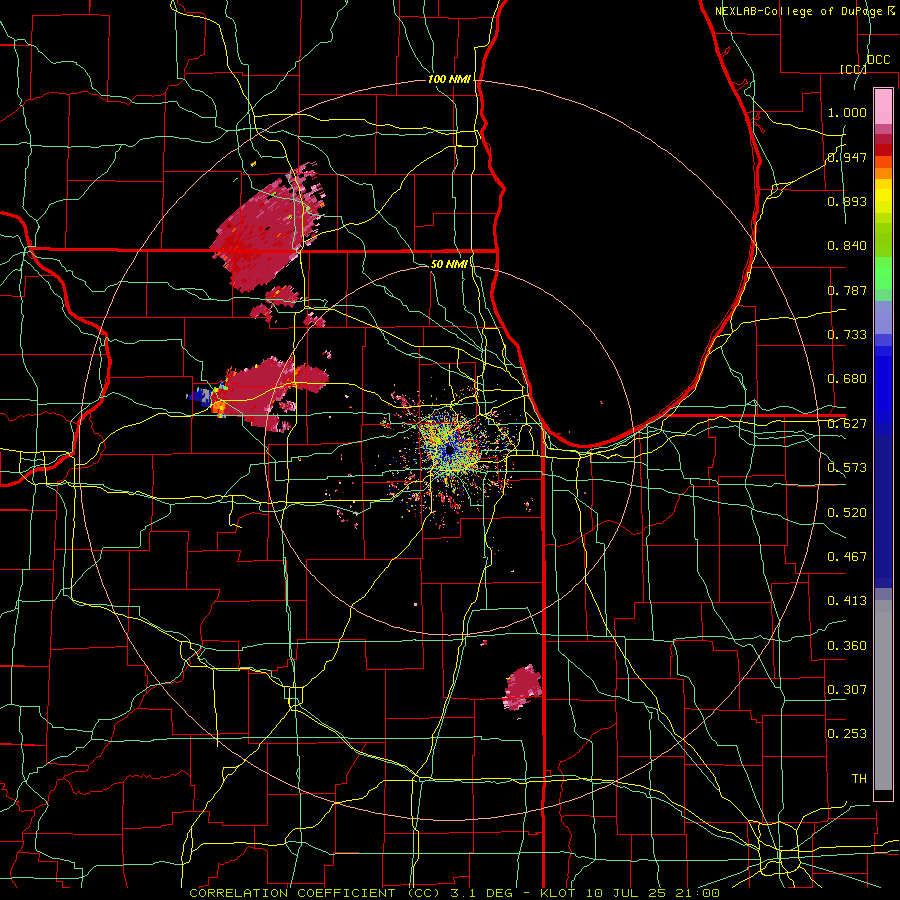Image resolution: width=900 pixels, height=900 pixels.
Task: Click the 0.573 scale label
Action: (x=847, y=468)
